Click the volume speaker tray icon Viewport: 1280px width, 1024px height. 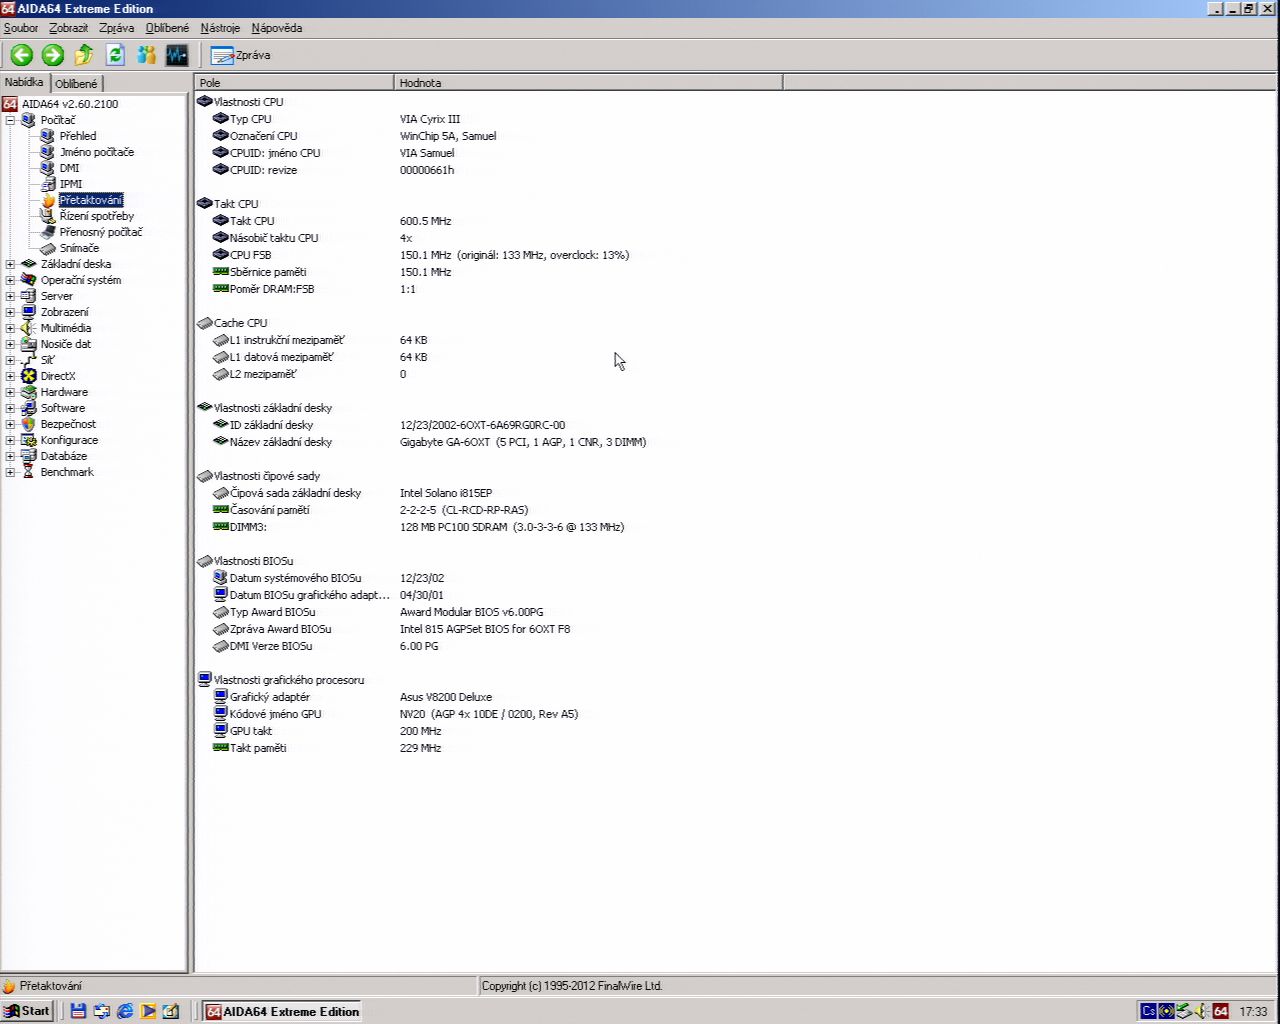[x=1202, y=1011]
